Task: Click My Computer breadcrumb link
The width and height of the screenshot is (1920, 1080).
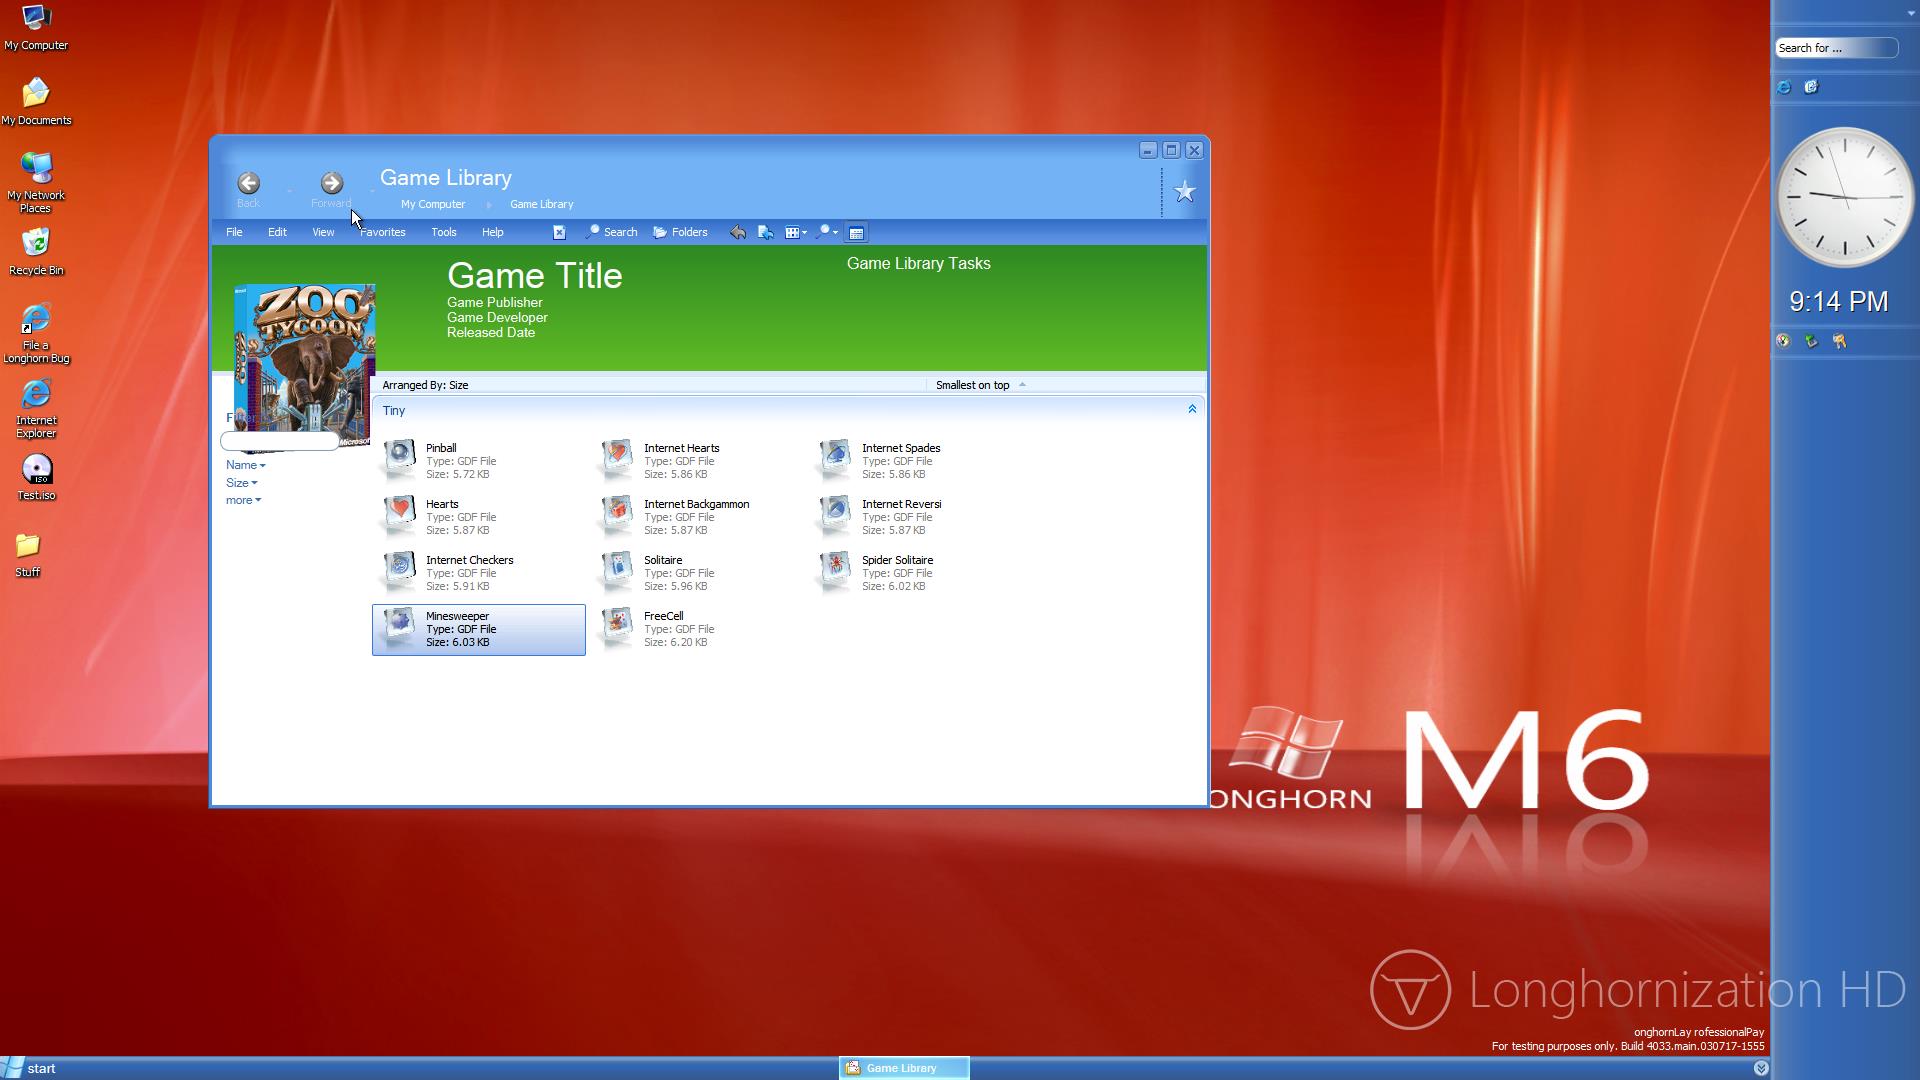Action: 433,204
